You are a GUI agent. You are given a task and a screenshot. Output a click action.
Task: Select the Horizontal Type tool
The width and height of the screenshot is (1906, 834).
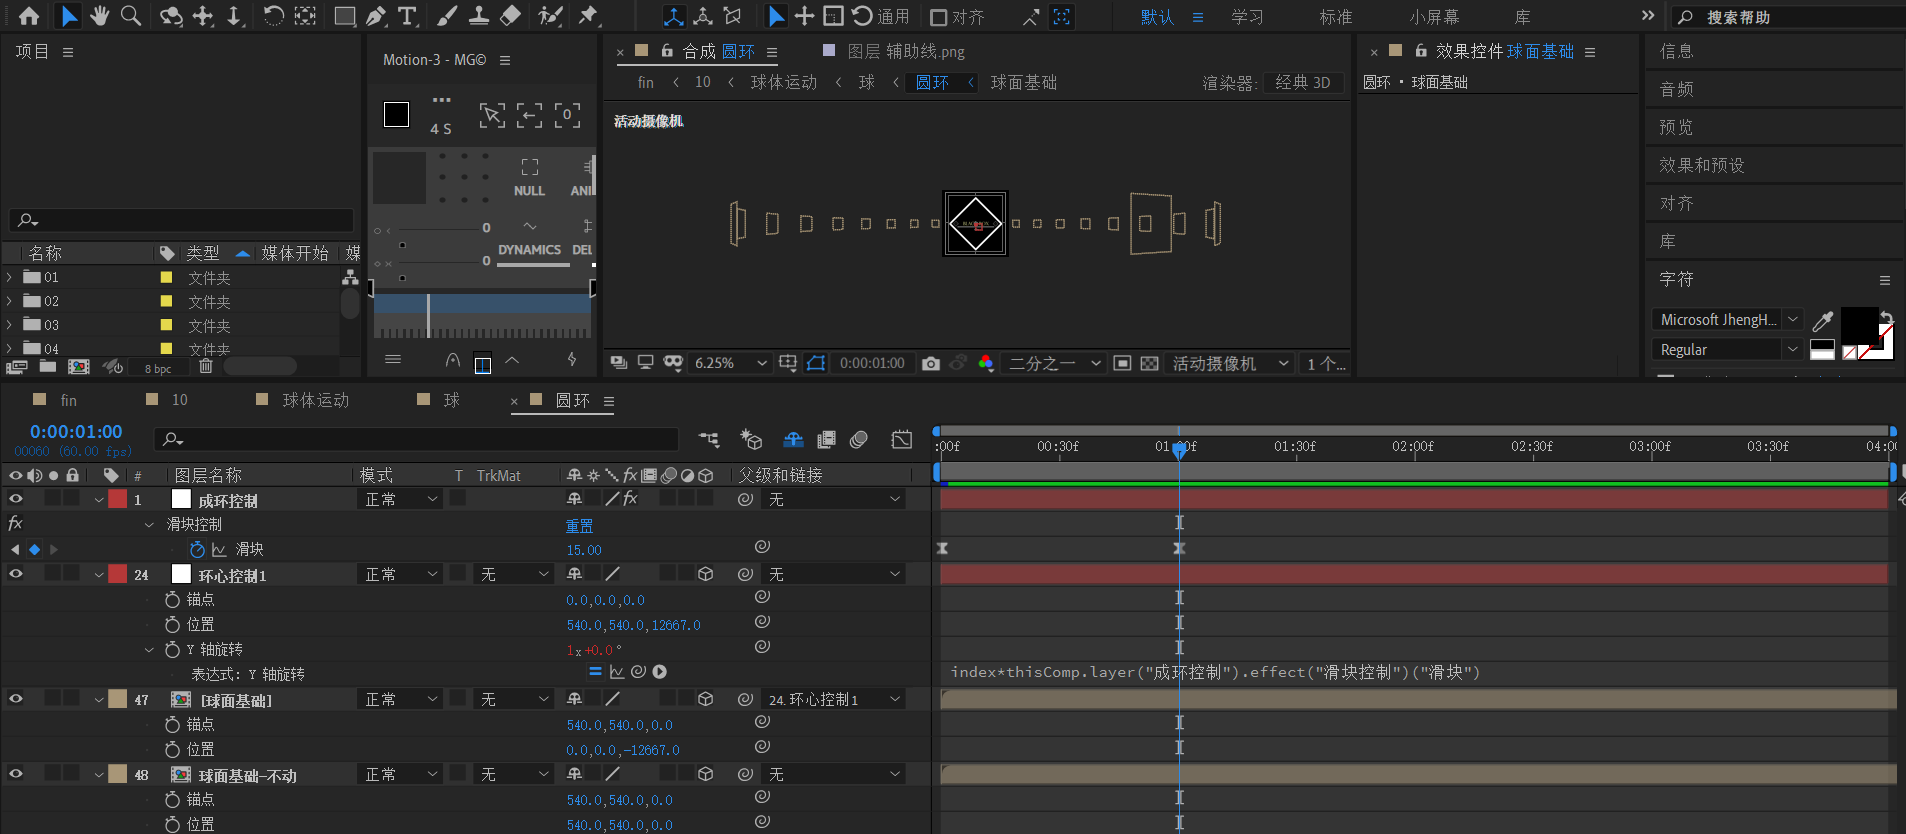click(407, 16)
